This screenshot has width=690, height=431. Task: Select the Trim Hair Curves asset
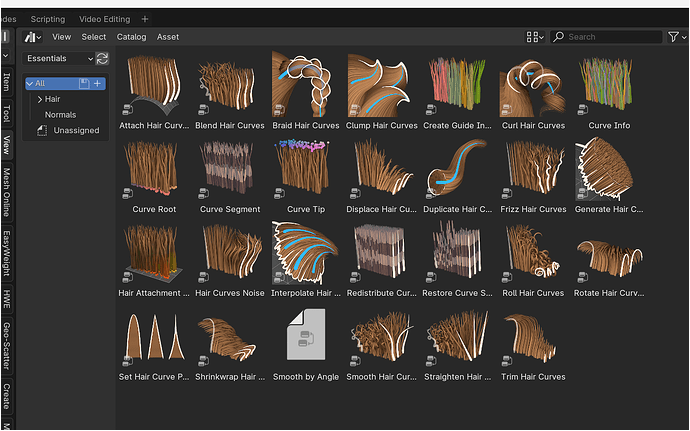(533, 343)
